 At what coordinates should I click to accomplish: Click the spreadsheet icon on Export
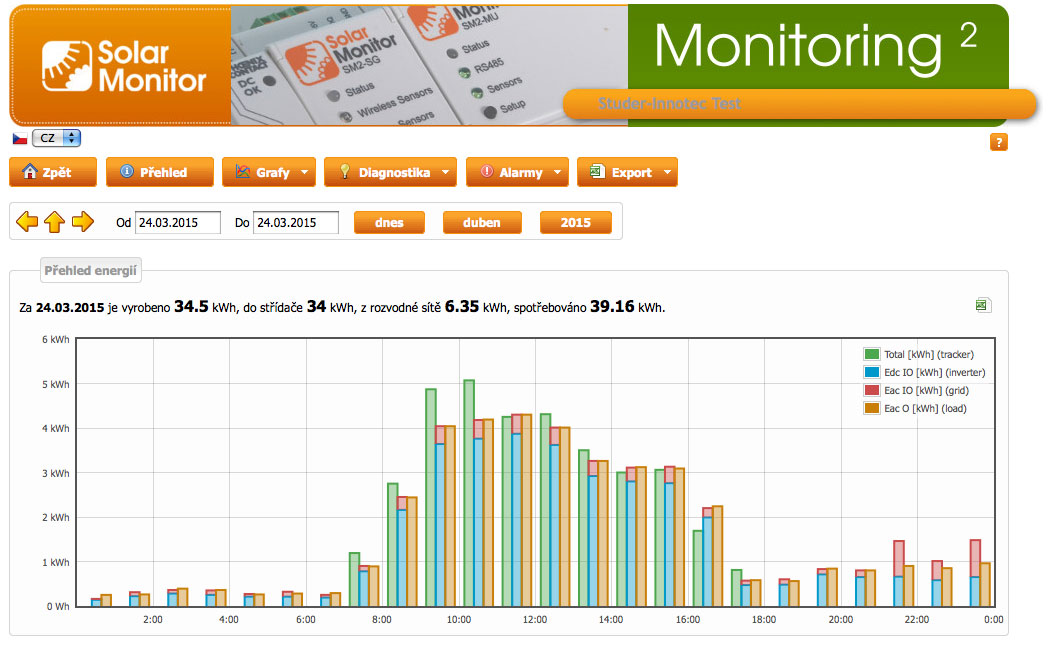(x=597, y=172)
